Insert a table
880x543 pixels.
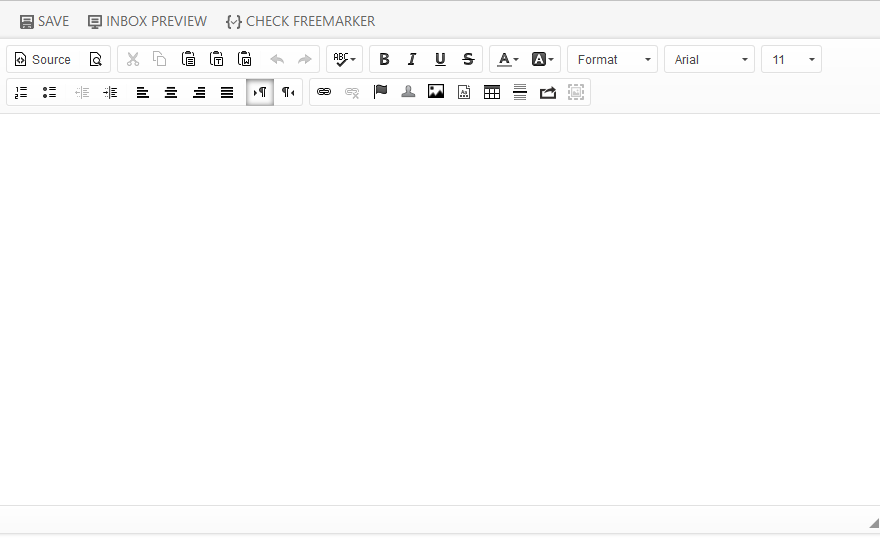pos(492,92)
